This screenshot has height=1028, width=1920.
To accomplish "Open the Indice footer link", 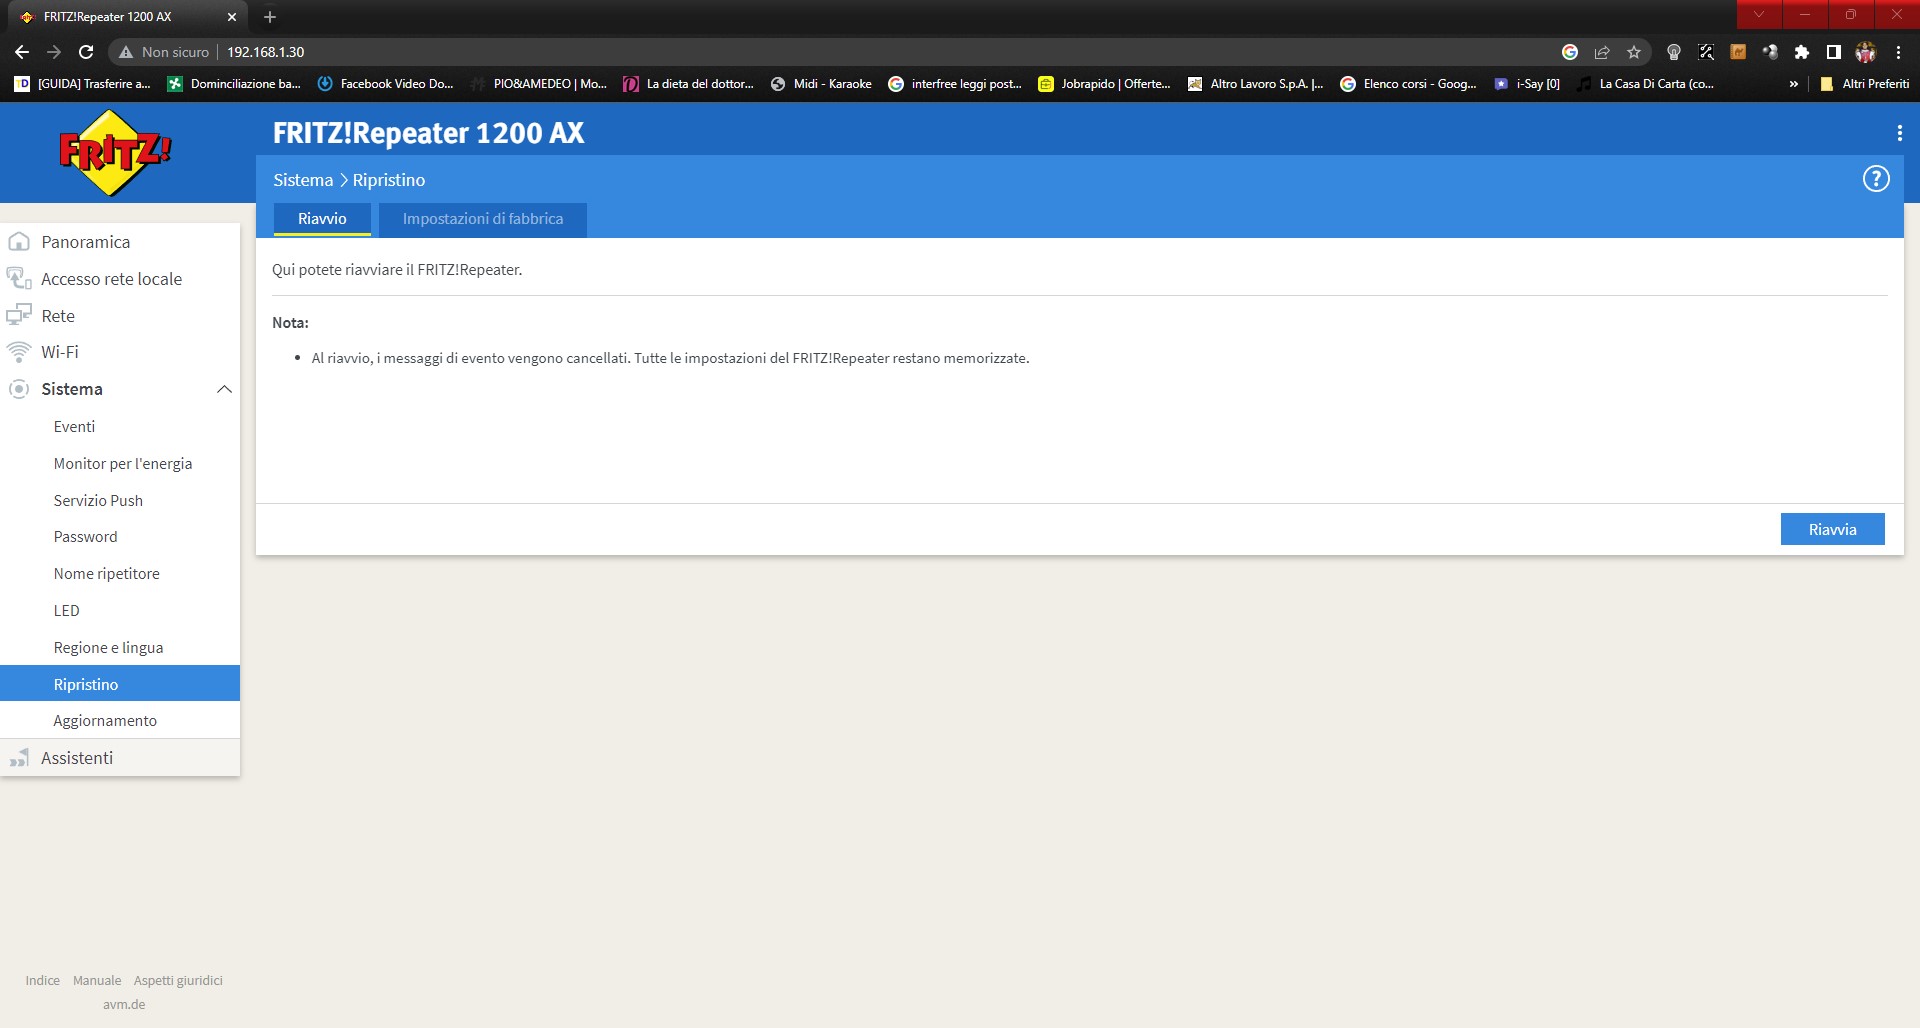I will 43,981.
